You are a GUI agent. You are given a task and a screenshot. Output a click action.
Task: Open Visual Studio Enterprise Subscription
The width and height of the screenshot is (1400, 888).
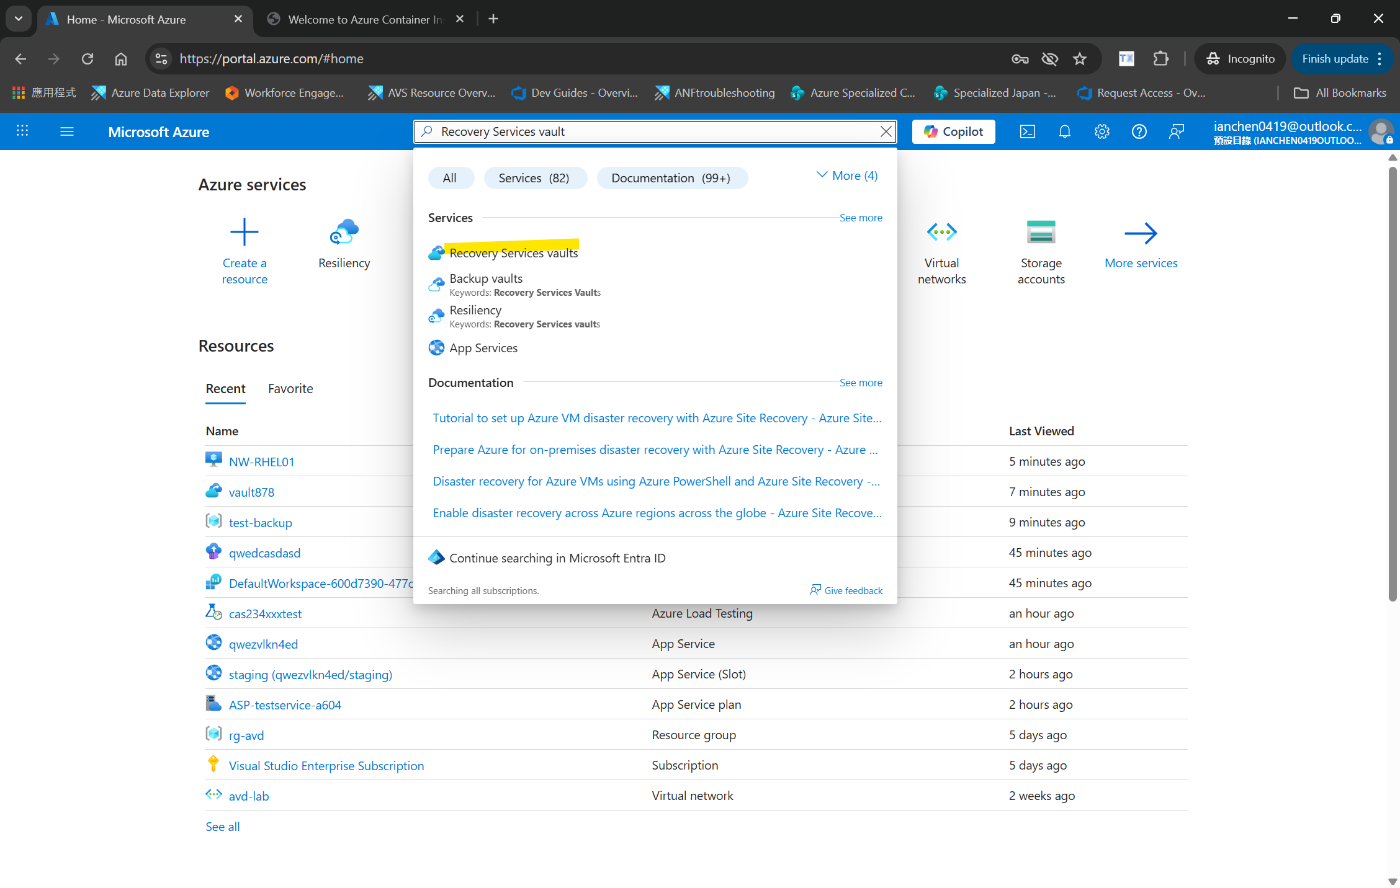(x=326, y=766)
